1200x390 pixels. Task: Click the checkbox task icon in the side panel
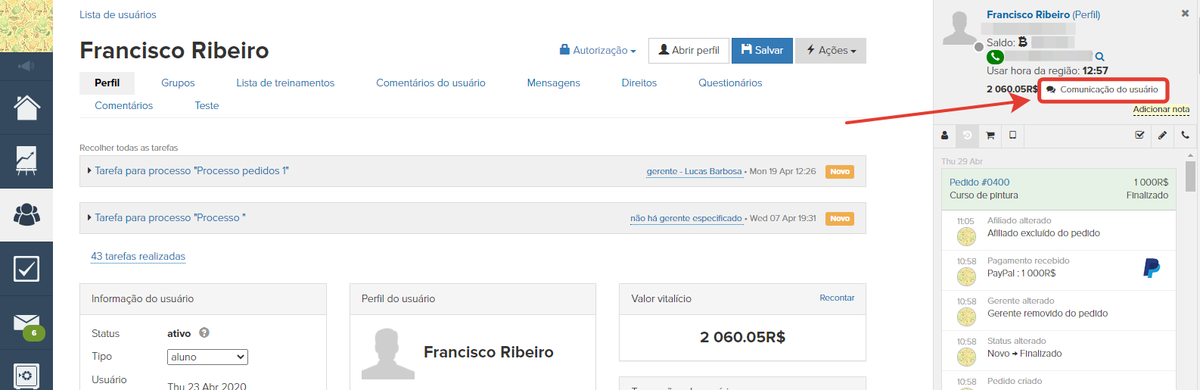[1139, 135]
